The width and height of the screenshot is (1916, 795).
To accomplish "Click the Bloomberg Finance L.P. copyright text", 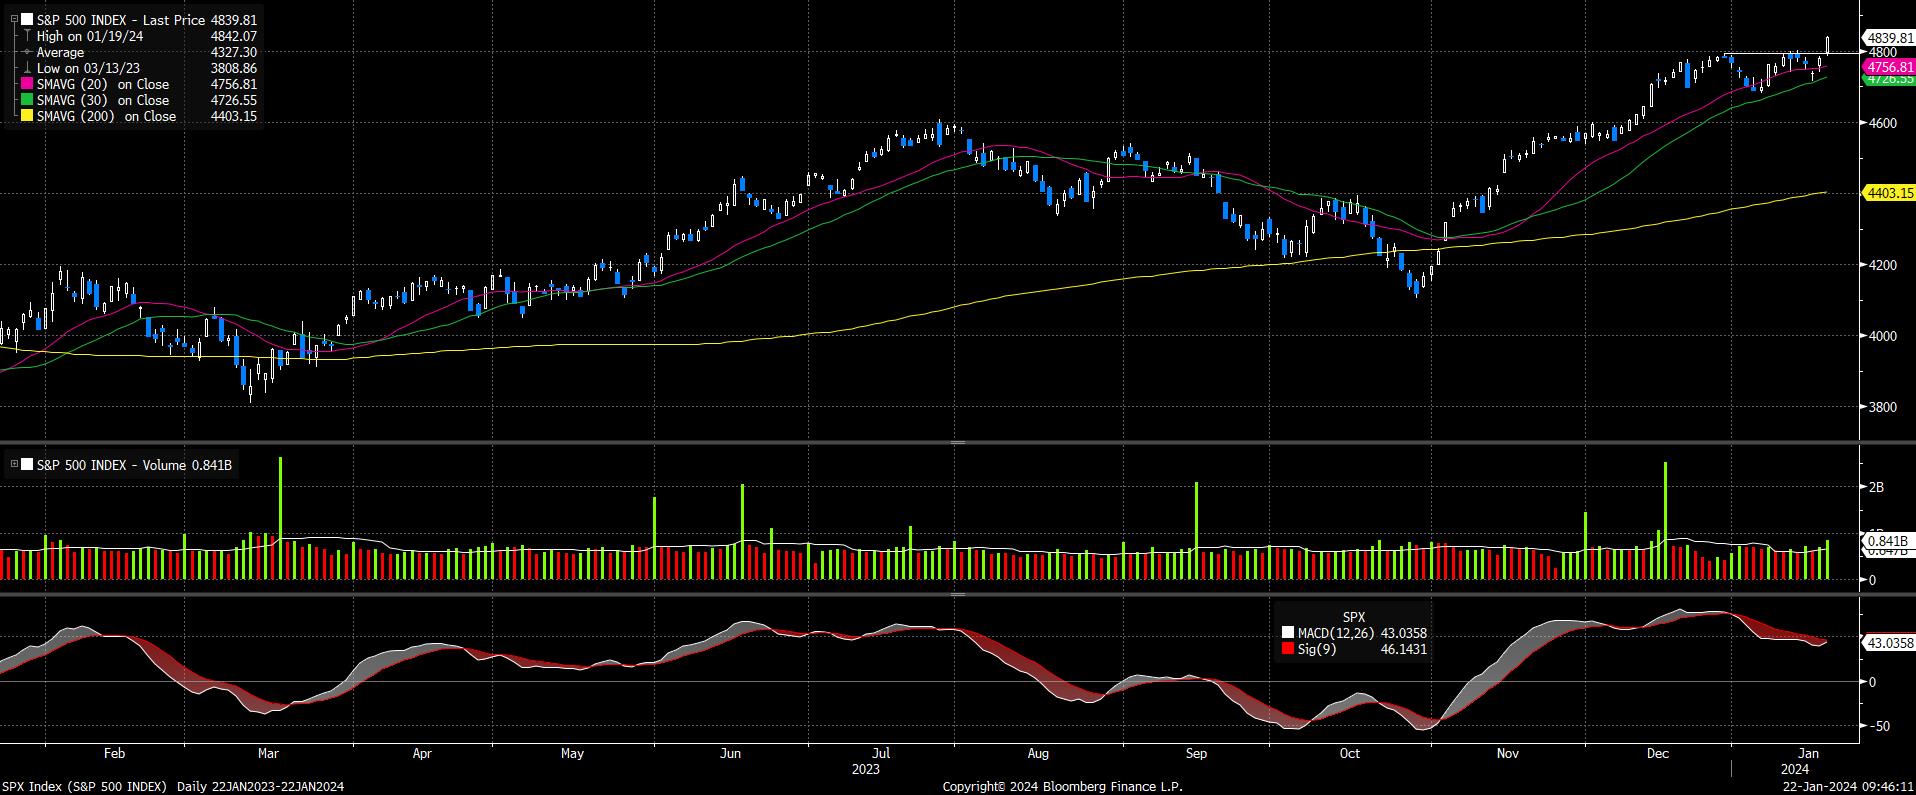I will tap(1062, 787).
